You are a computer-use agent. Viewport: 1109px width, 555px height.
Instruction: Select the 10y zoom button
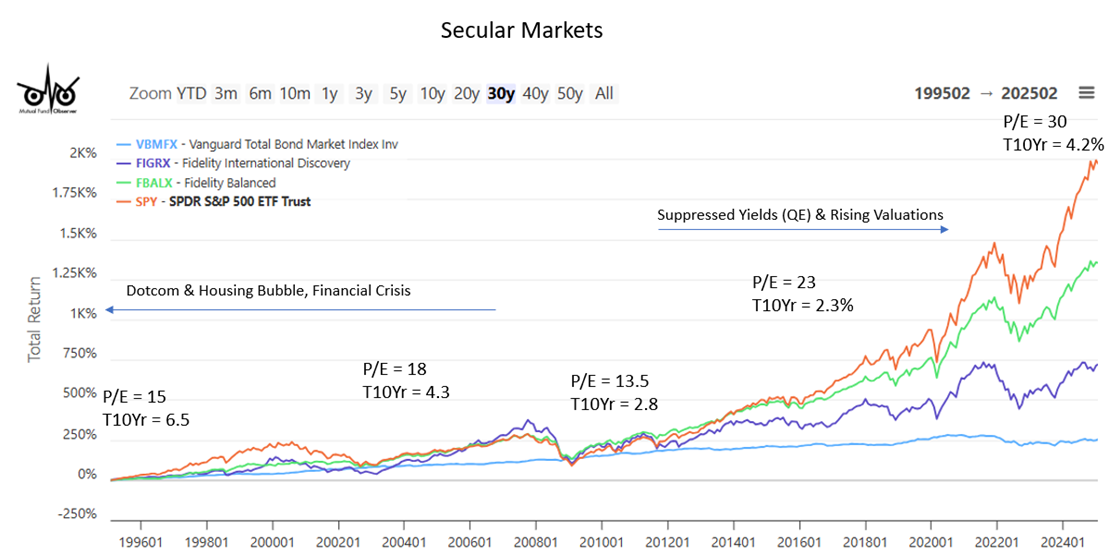[x=432, y=94]
